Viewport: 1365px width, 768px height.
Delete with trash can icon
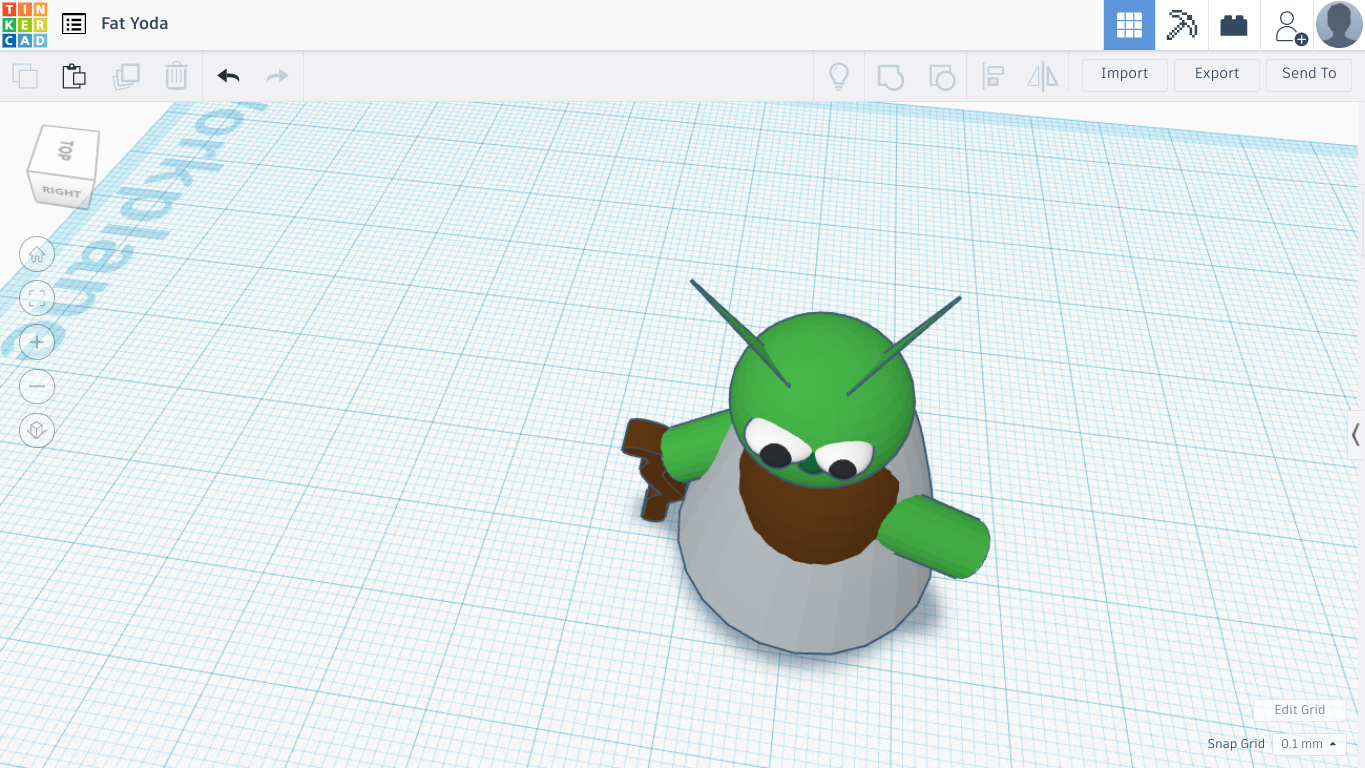point(176,76)
